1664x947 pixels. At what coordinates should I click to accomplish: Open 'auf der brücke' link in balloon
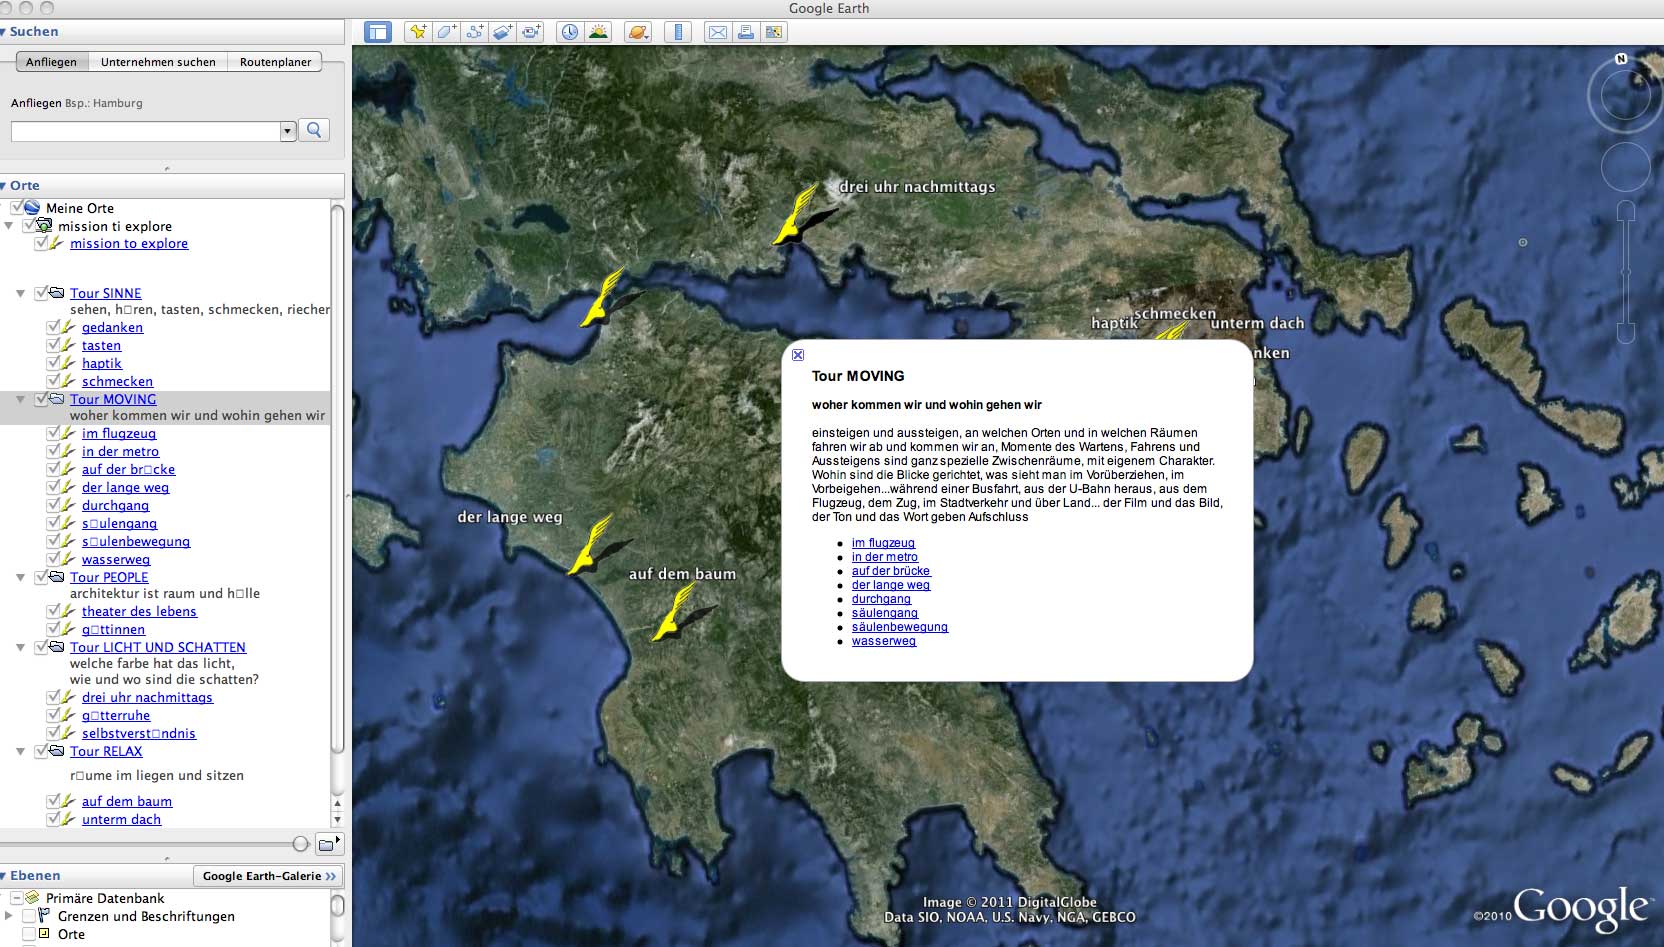point(891,571)
